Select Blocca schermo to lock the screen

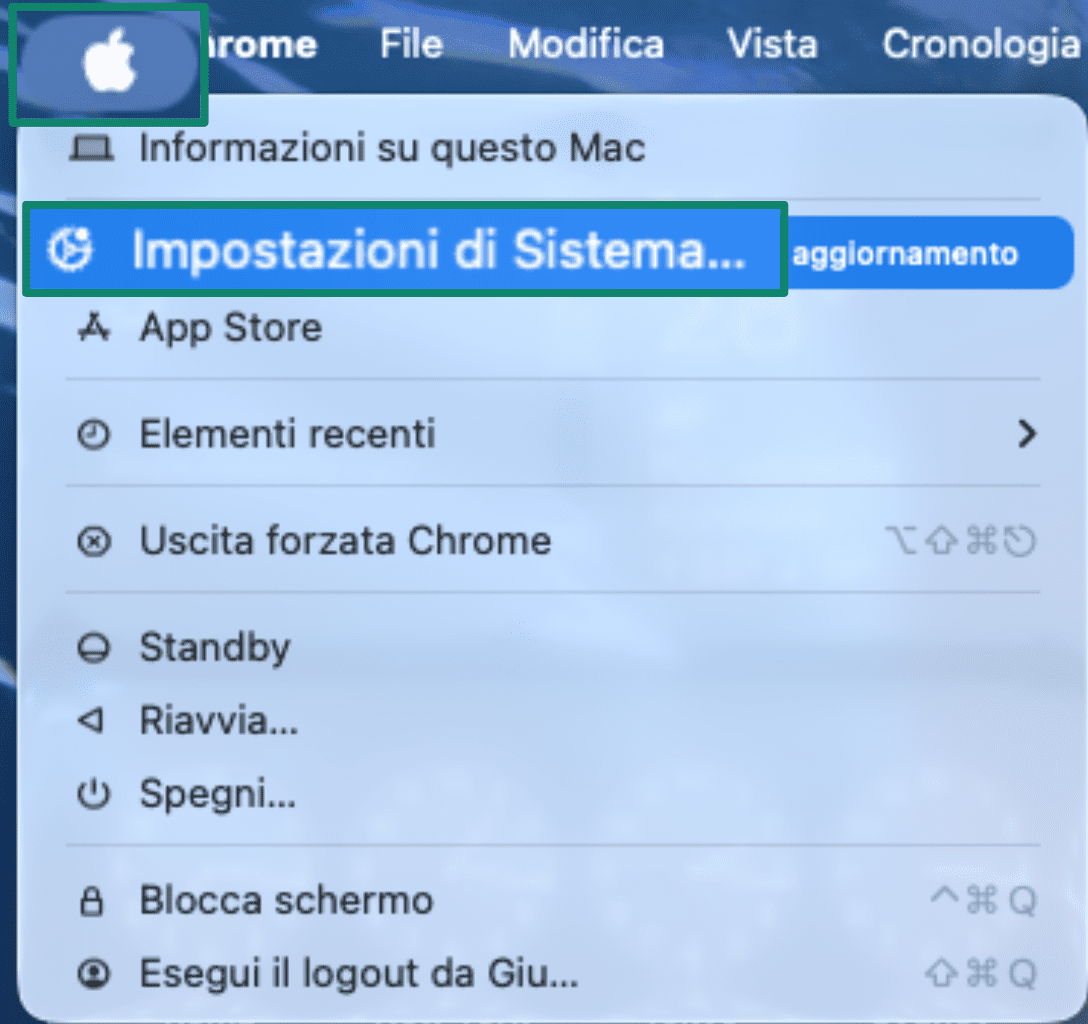286,899
